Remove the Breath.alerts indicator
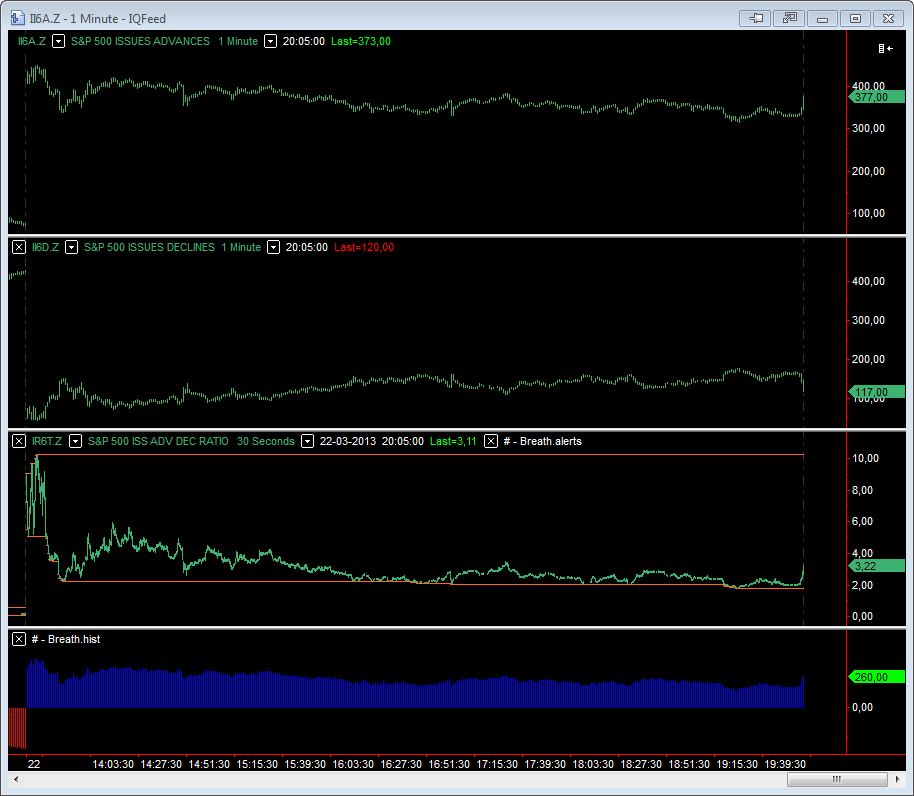Viewport: 914px width, 796px height. pyautogui.click(x=491, y=441)
